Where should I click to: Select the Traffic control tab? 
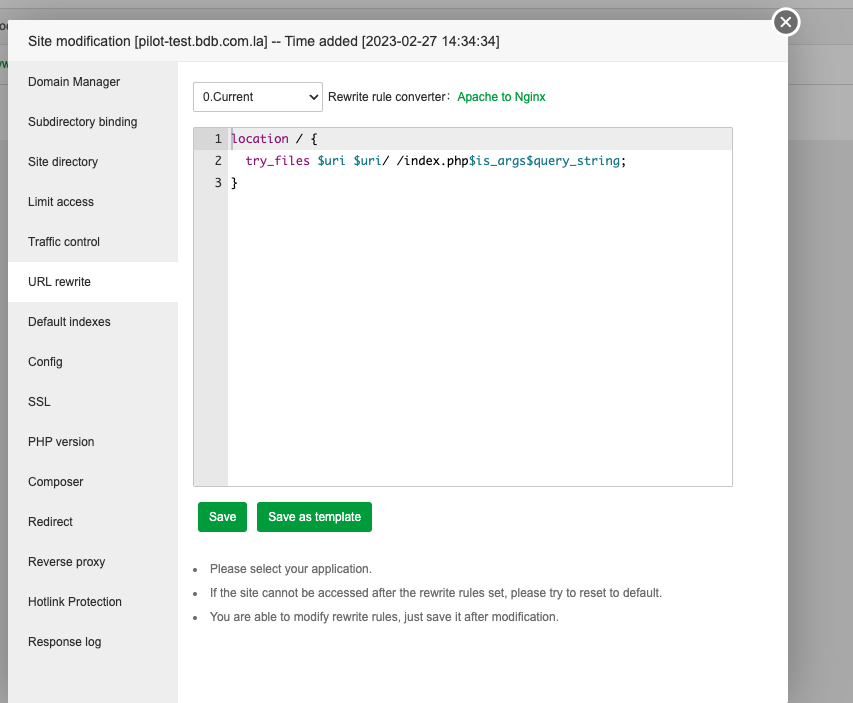coord(64,242)
